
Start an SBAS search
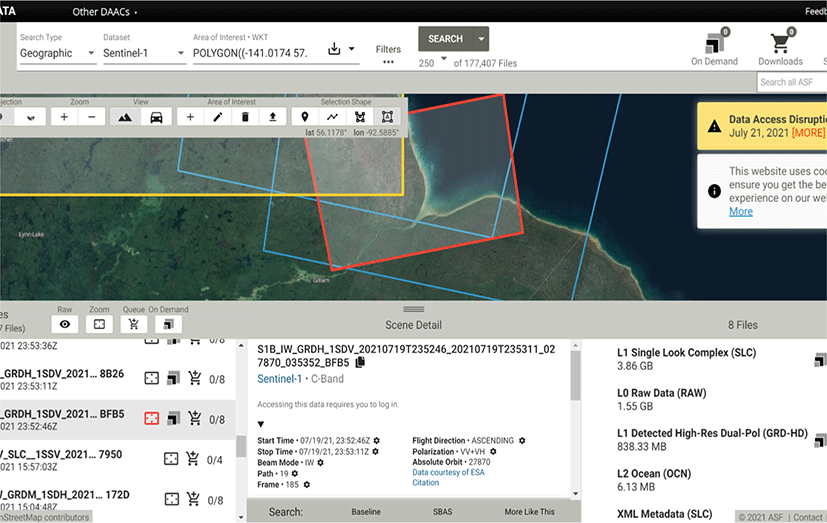[x=442, y=511]
